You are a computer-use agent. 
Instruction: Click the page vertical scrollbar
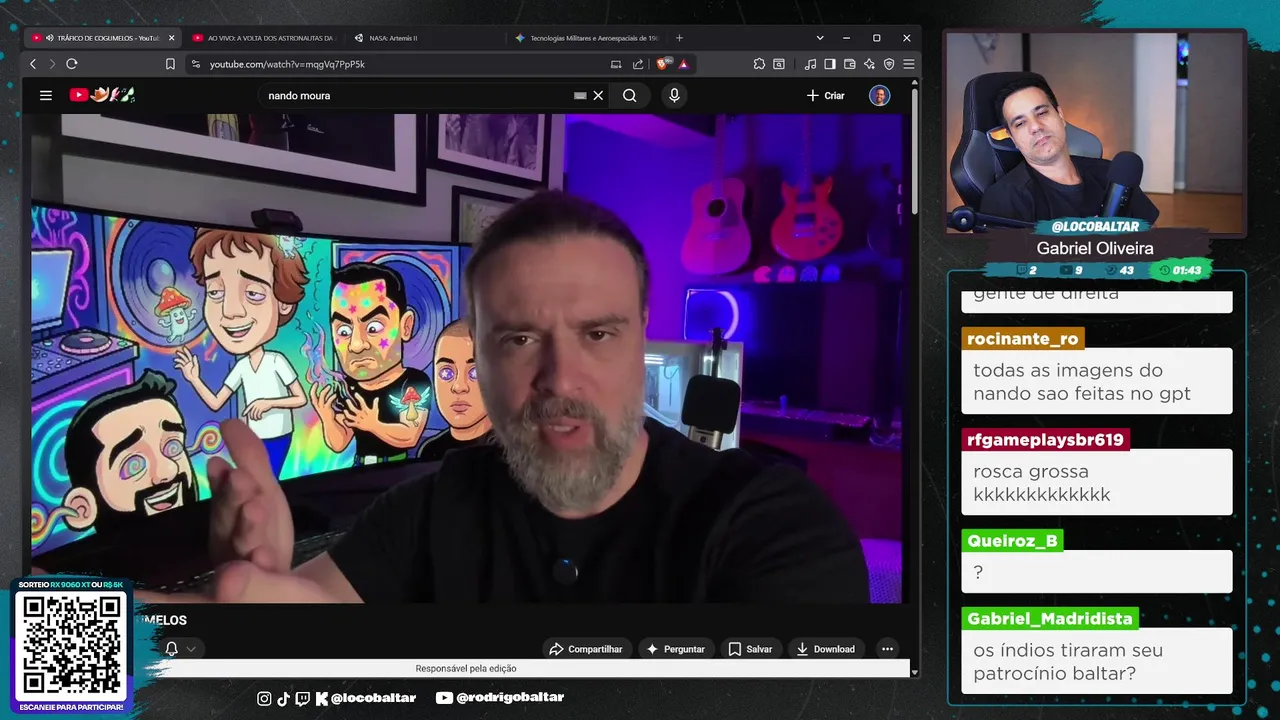tap(914, 150)
